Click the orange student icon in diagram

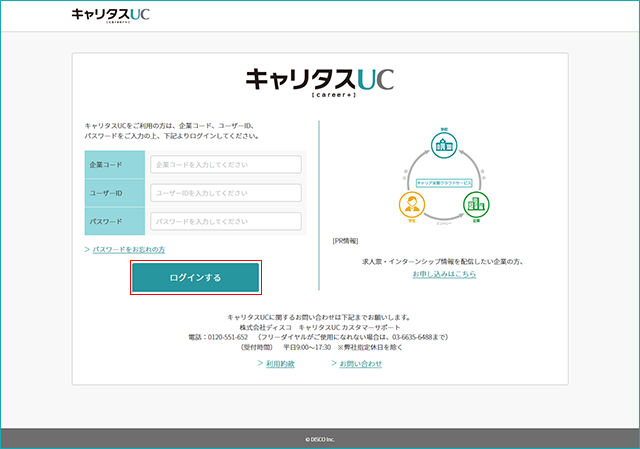[x=412, y=204]
